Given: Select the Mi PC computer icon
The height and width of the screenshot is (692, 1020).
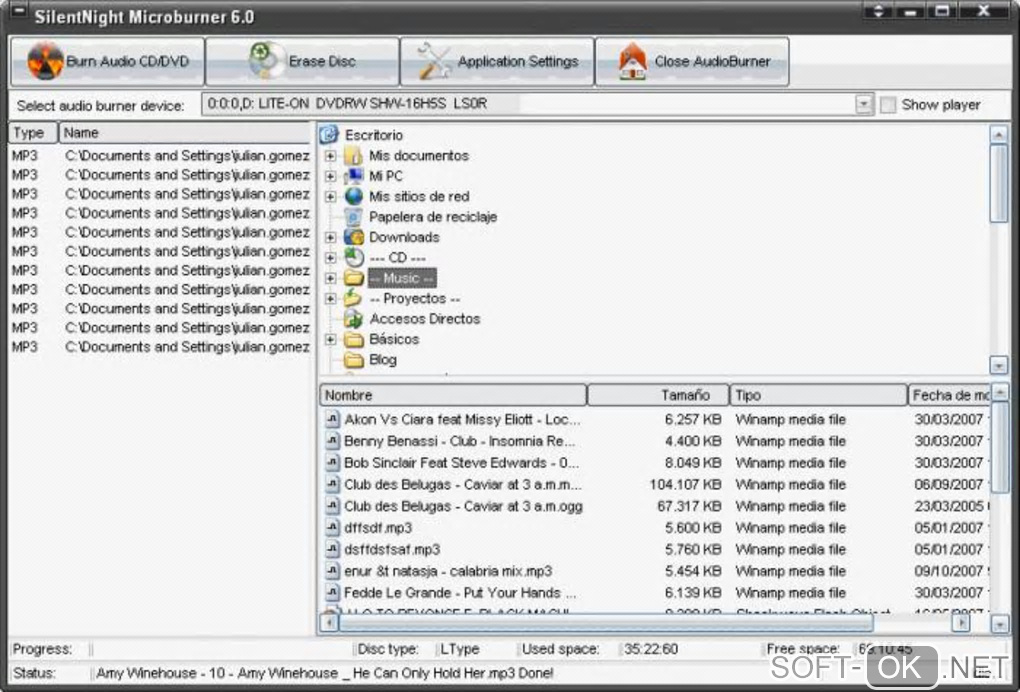Looking at the screenshot, I should point(353,176).
